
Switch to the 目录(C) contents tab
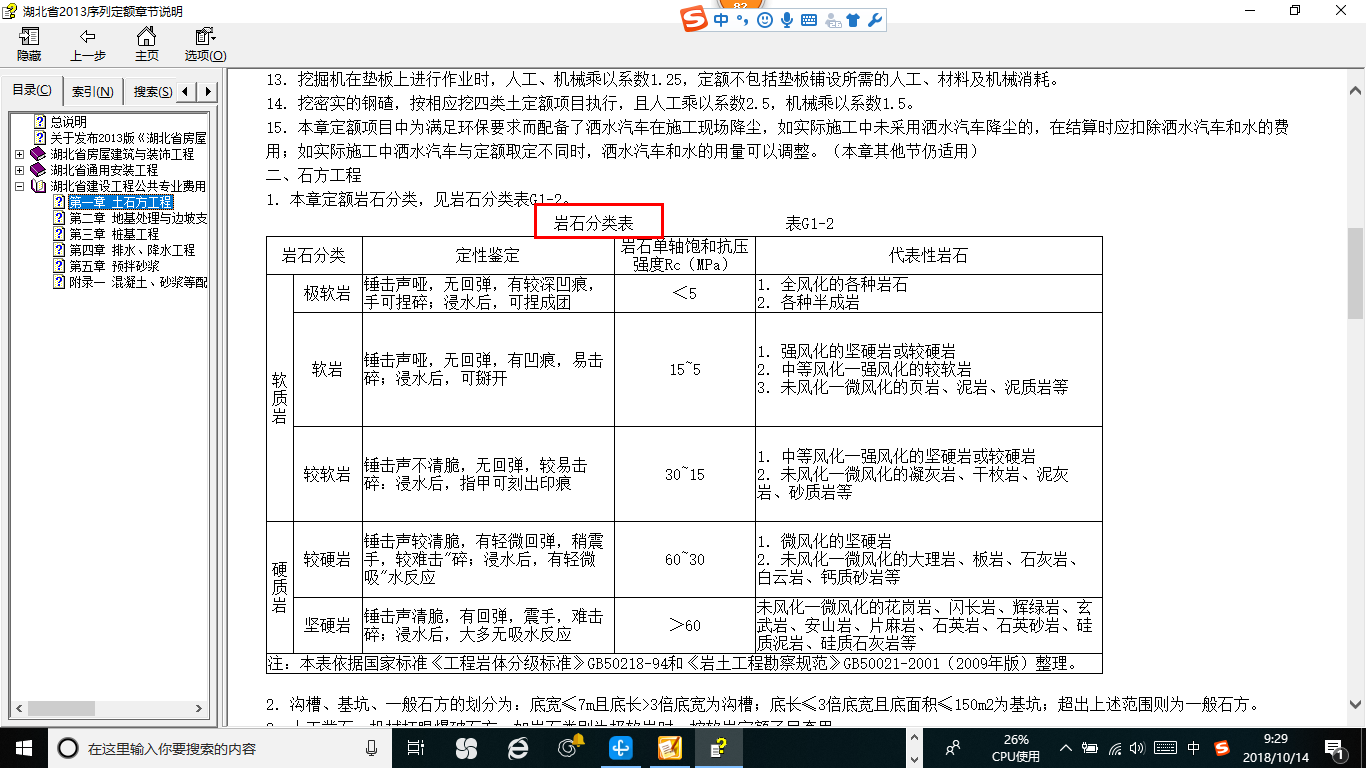click(32, 90)
